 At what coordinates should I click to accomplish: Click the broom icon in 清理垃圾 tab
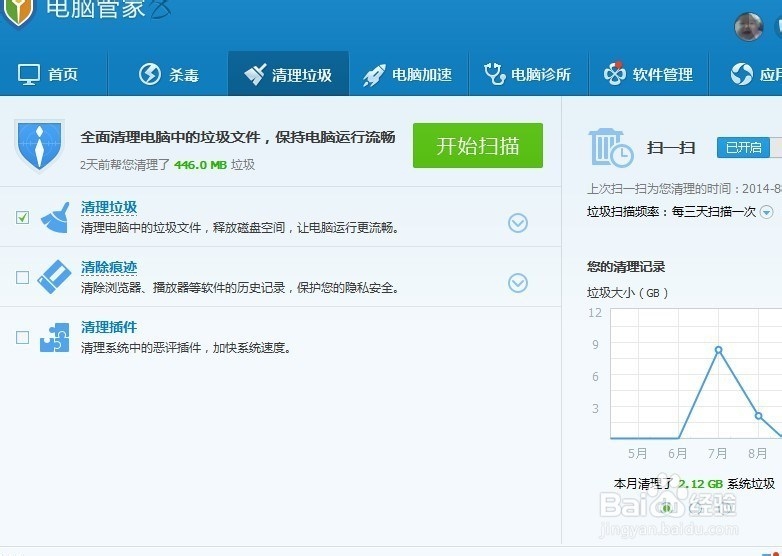pos(255,74)
